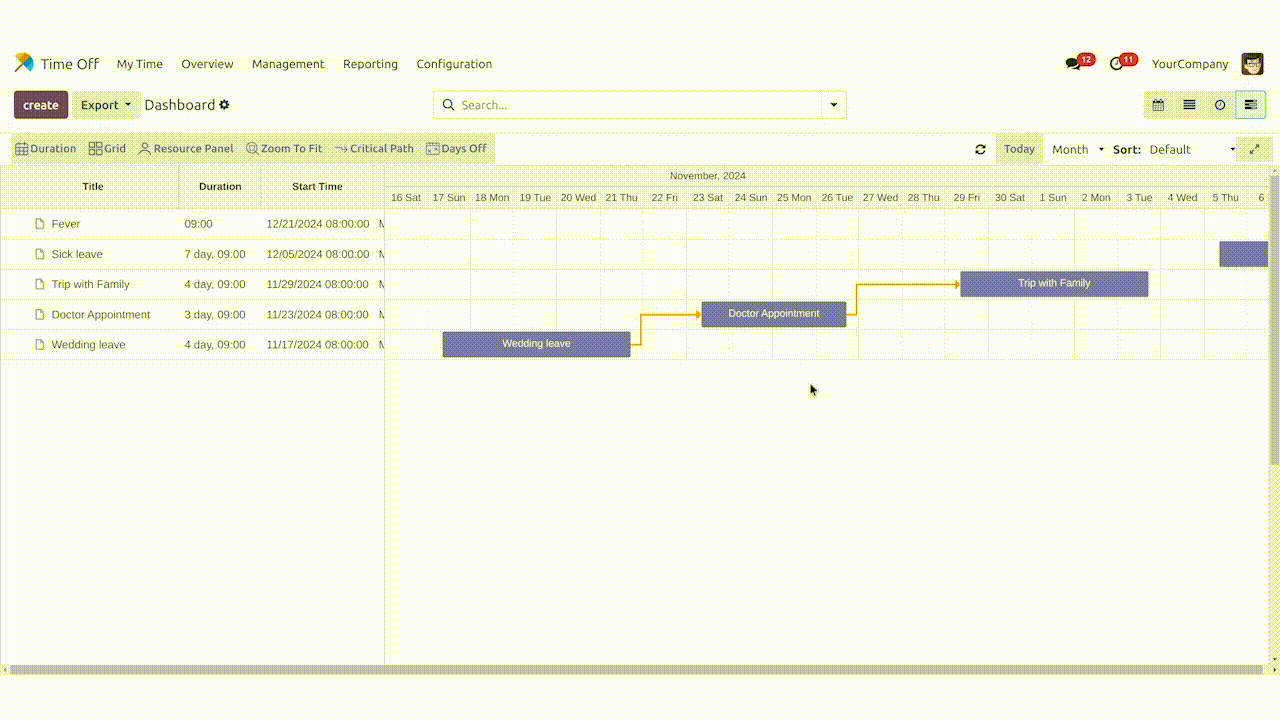Switch to list view

(1189, 105)
